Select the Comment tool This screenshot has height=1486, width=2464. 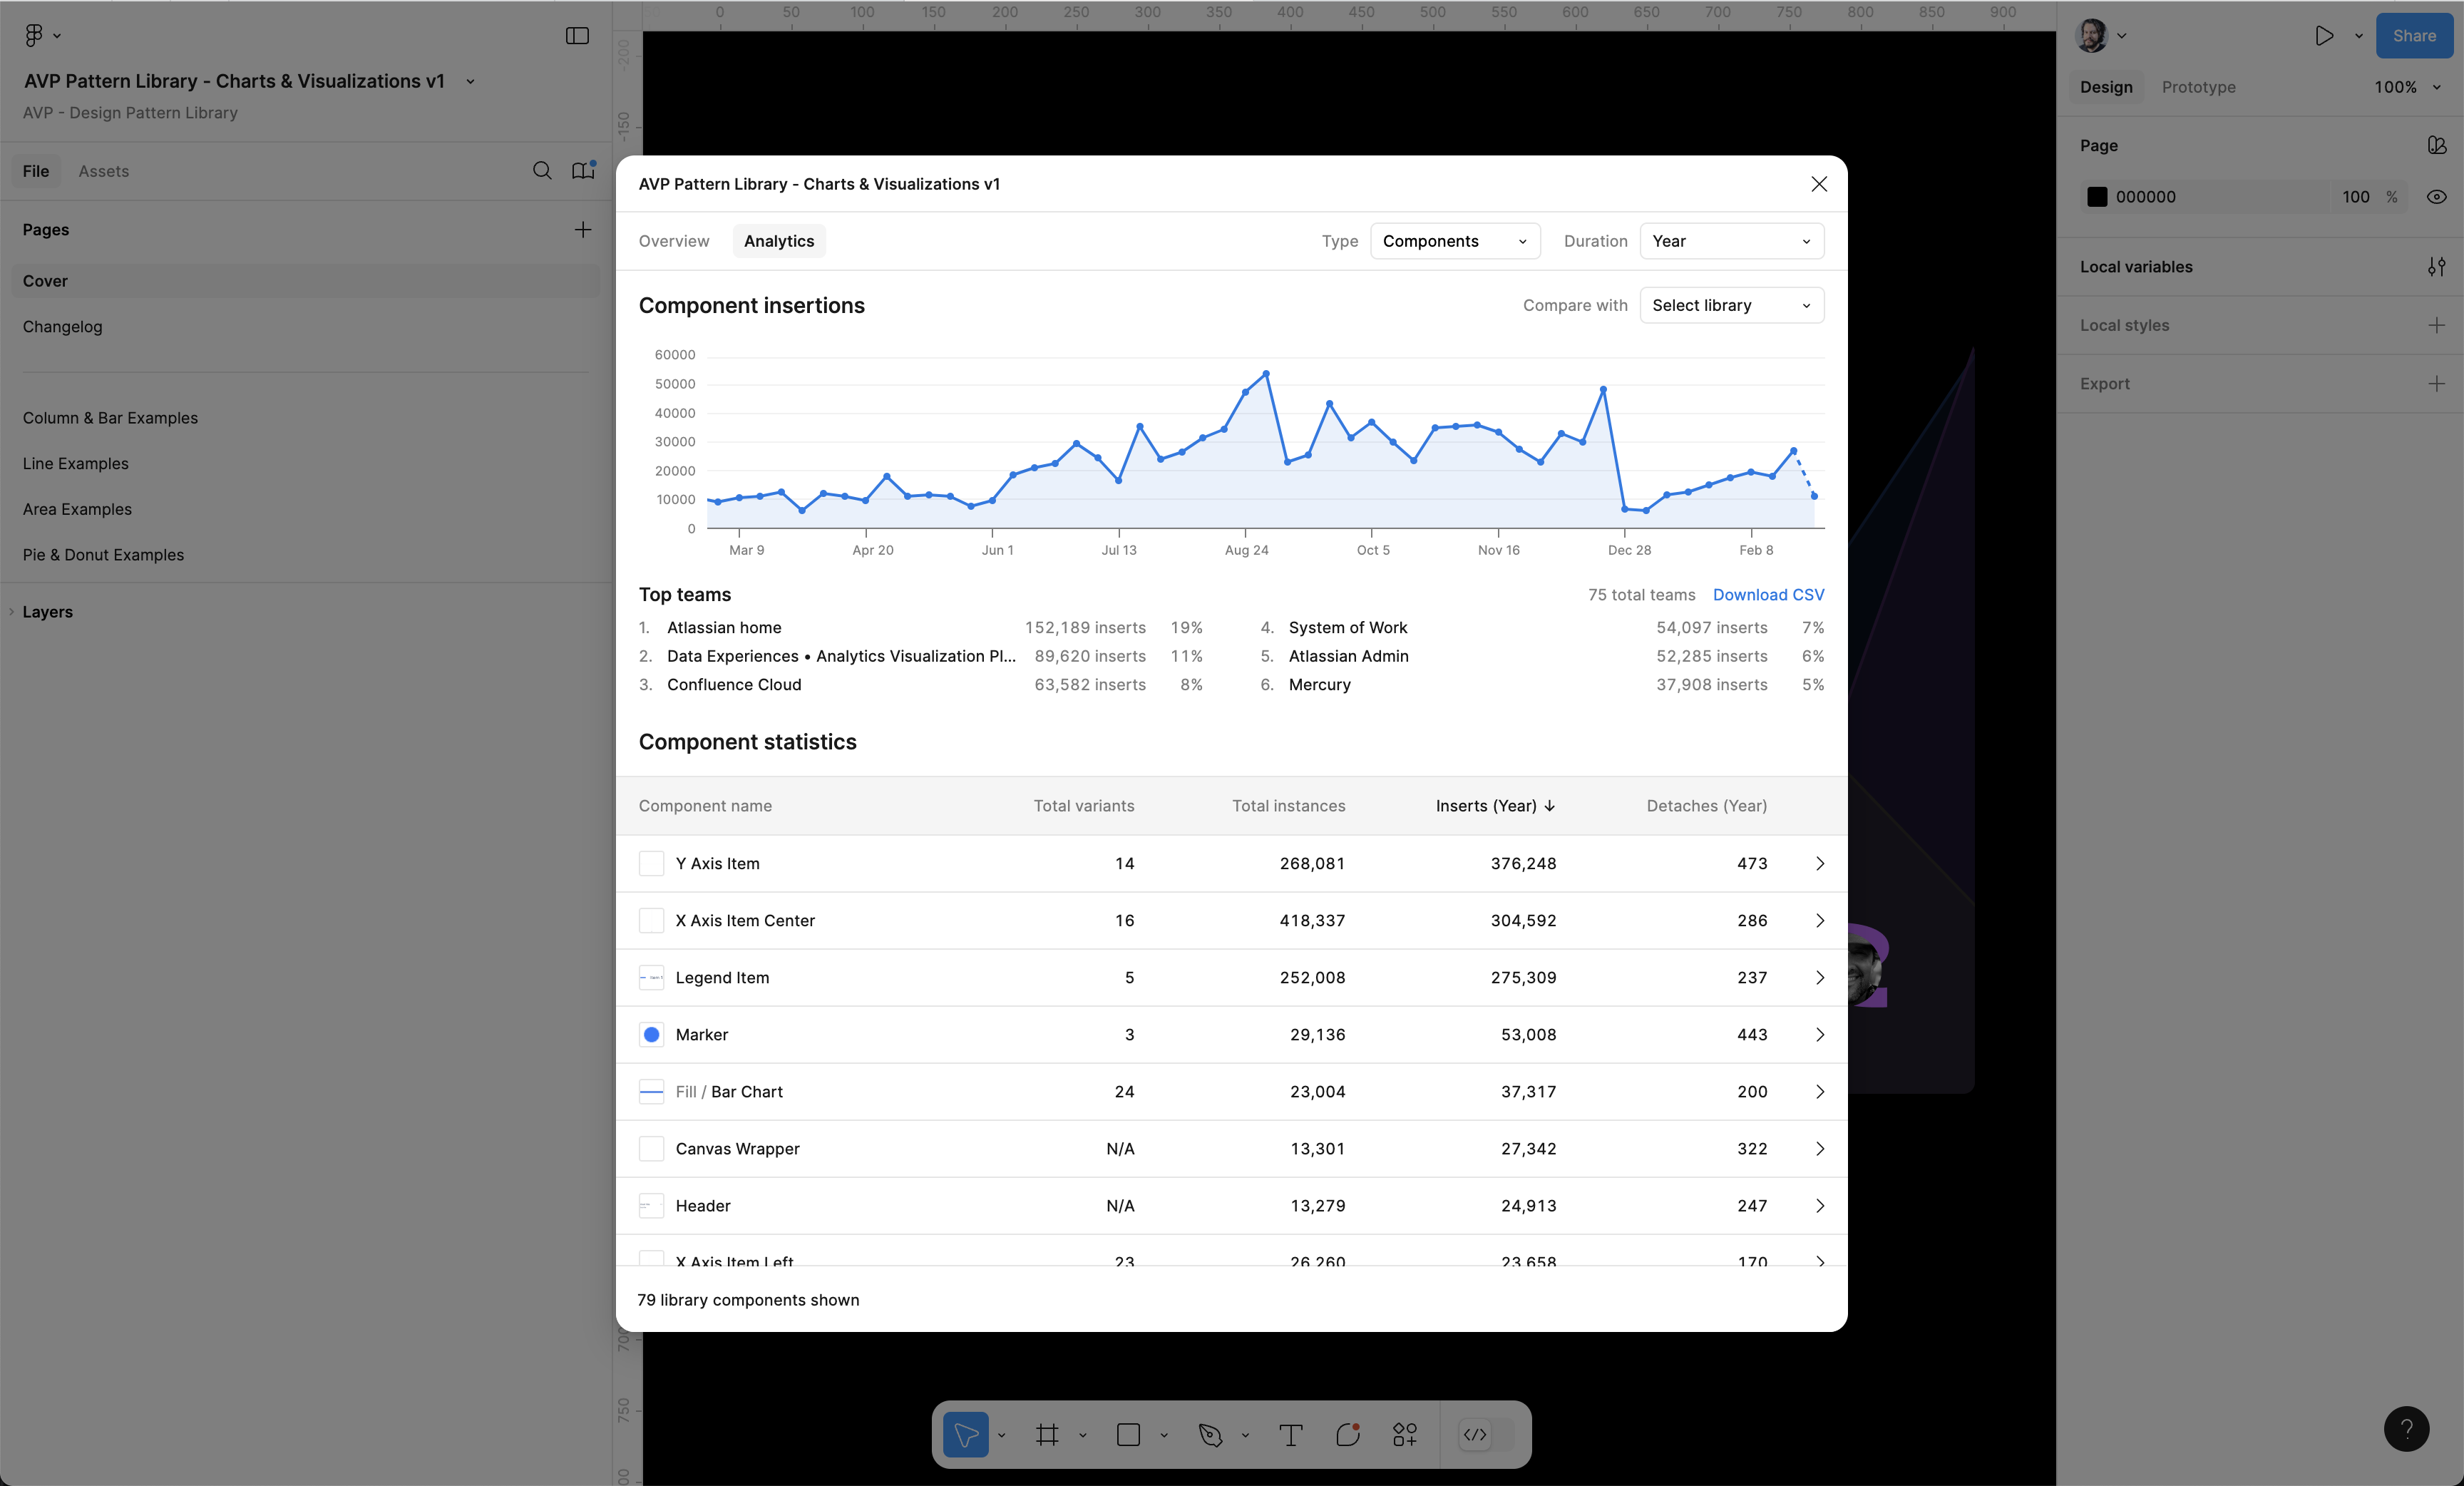tap(1348, 1434)
